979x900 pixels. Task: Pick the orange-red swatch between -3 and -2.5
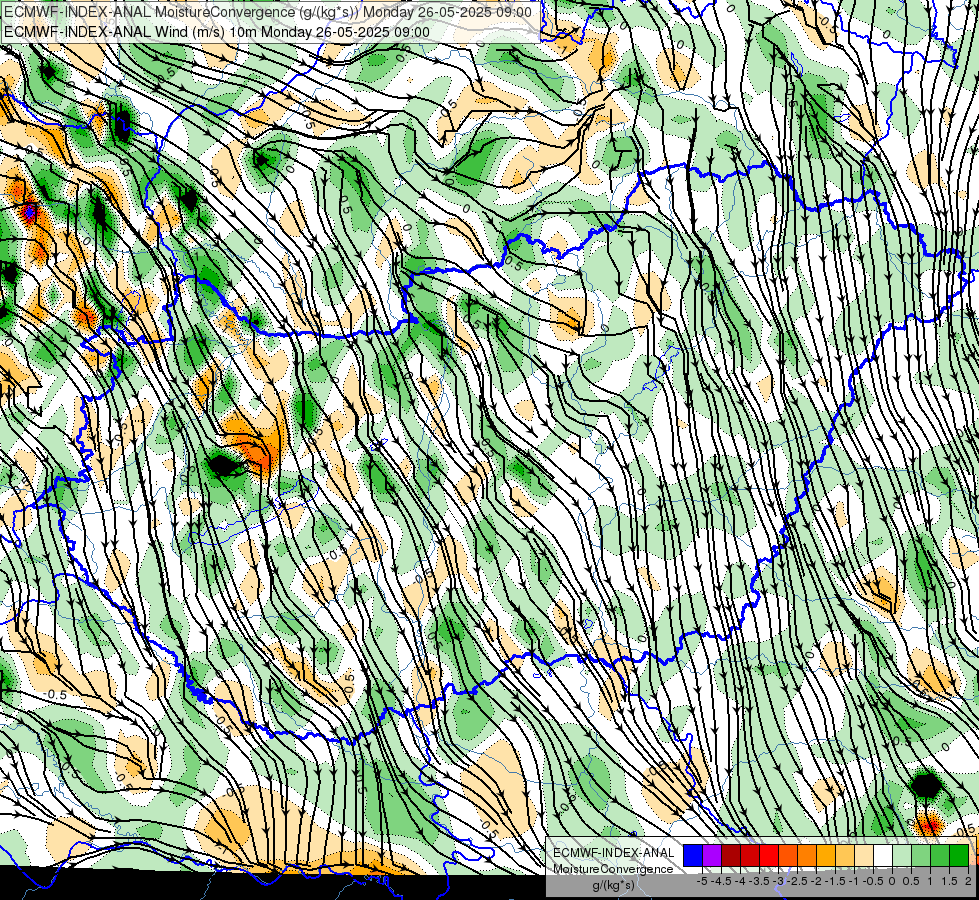click(x=788, y=855)
